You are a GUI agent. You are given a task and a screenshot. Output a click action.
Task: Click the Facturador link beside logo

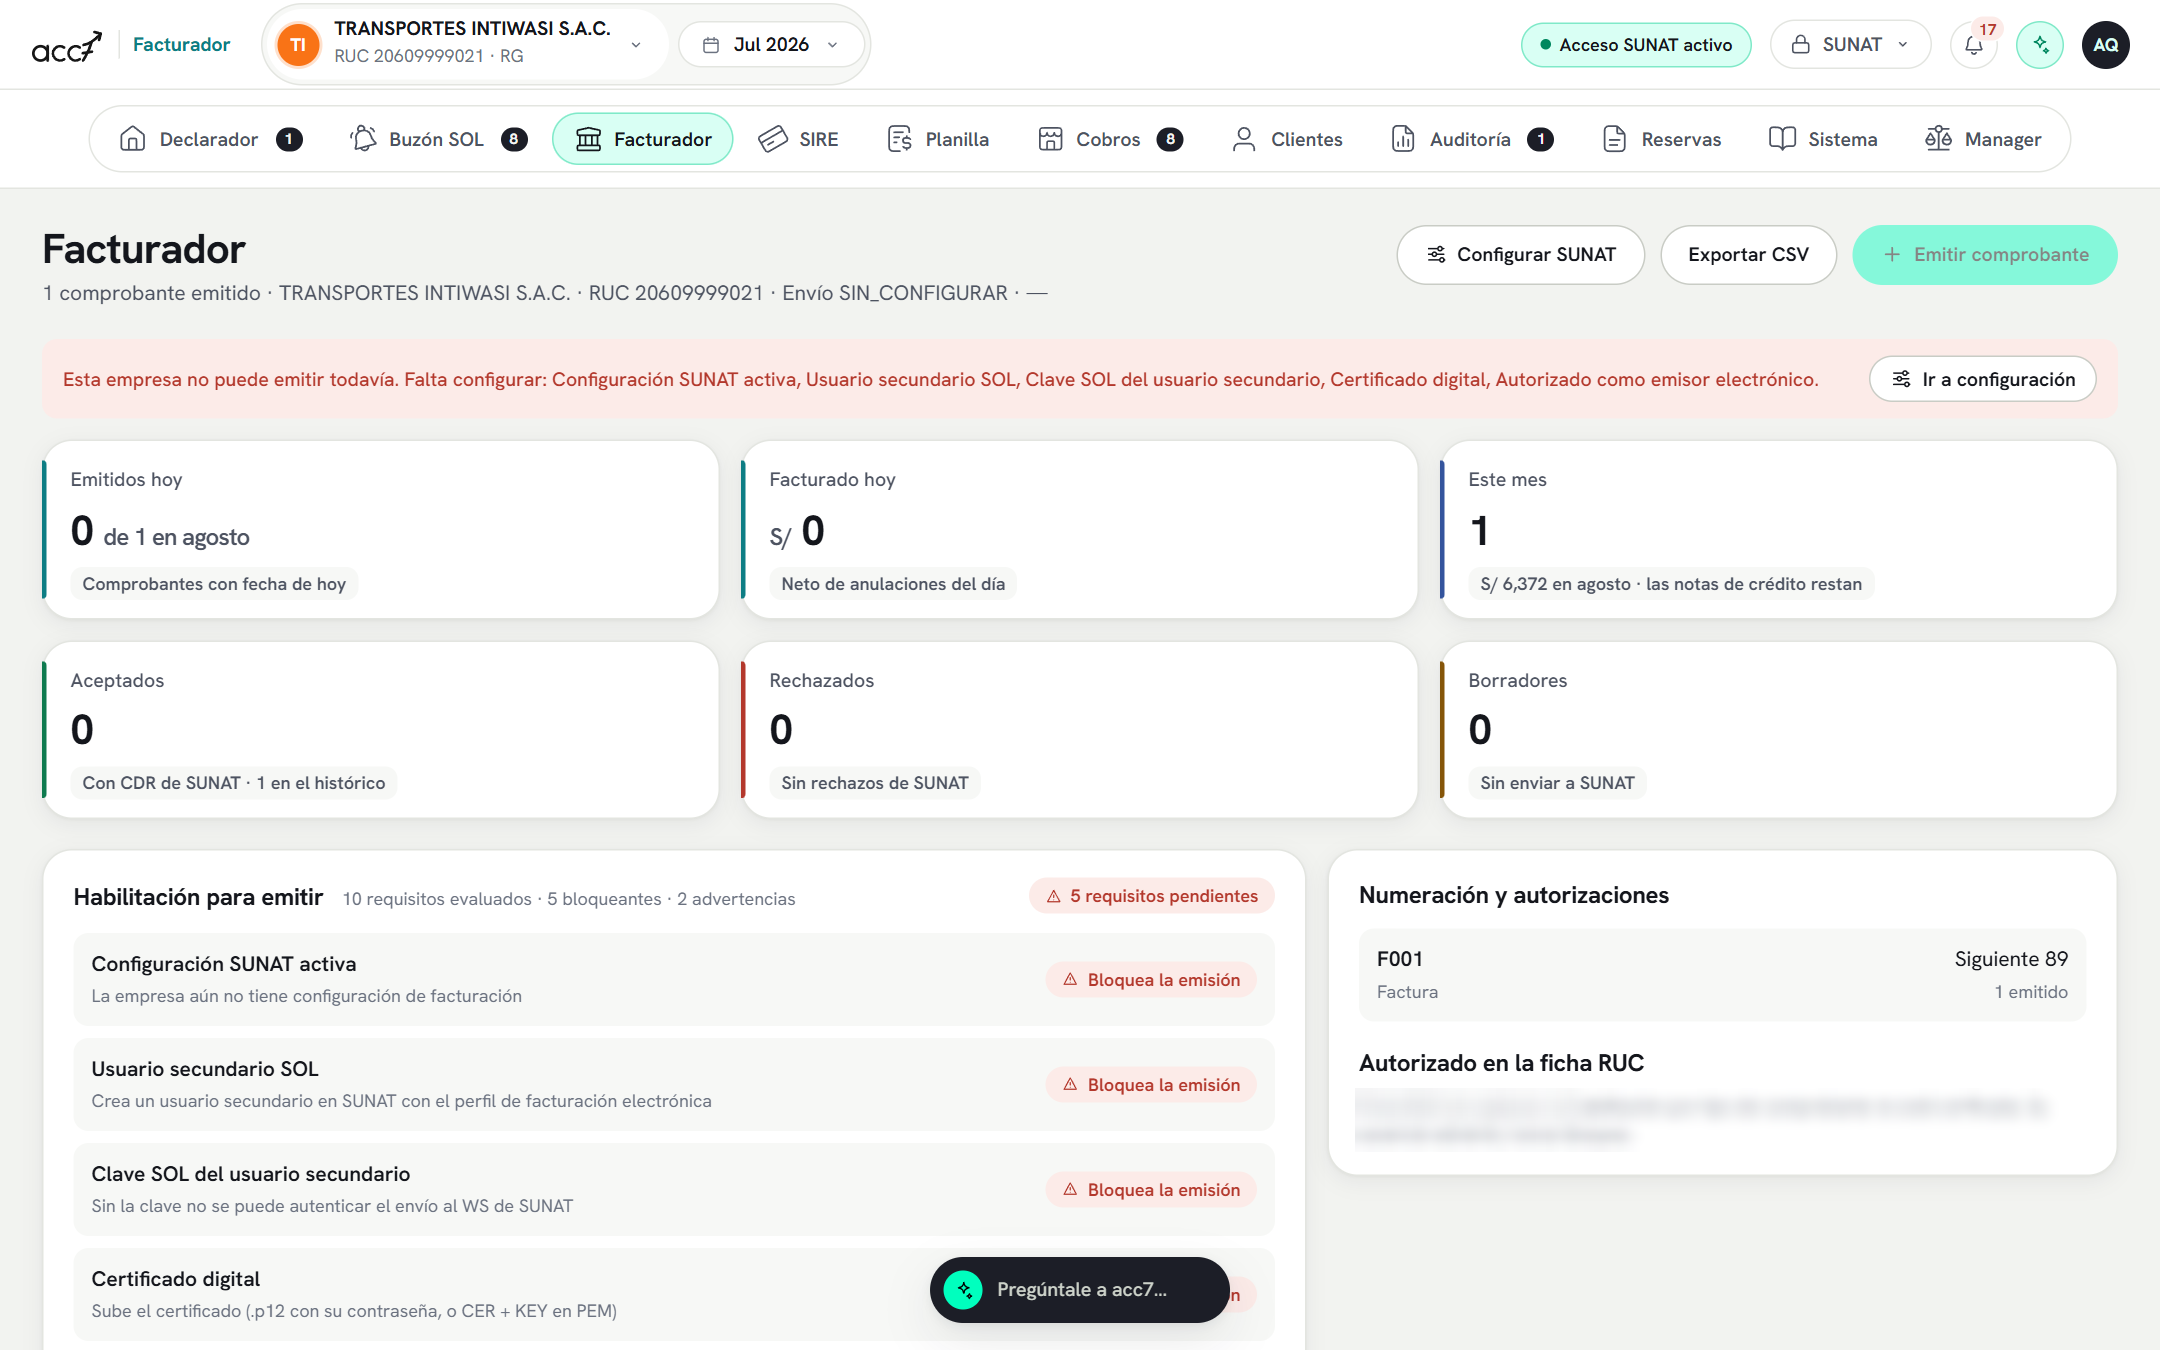tap(181, 45)
